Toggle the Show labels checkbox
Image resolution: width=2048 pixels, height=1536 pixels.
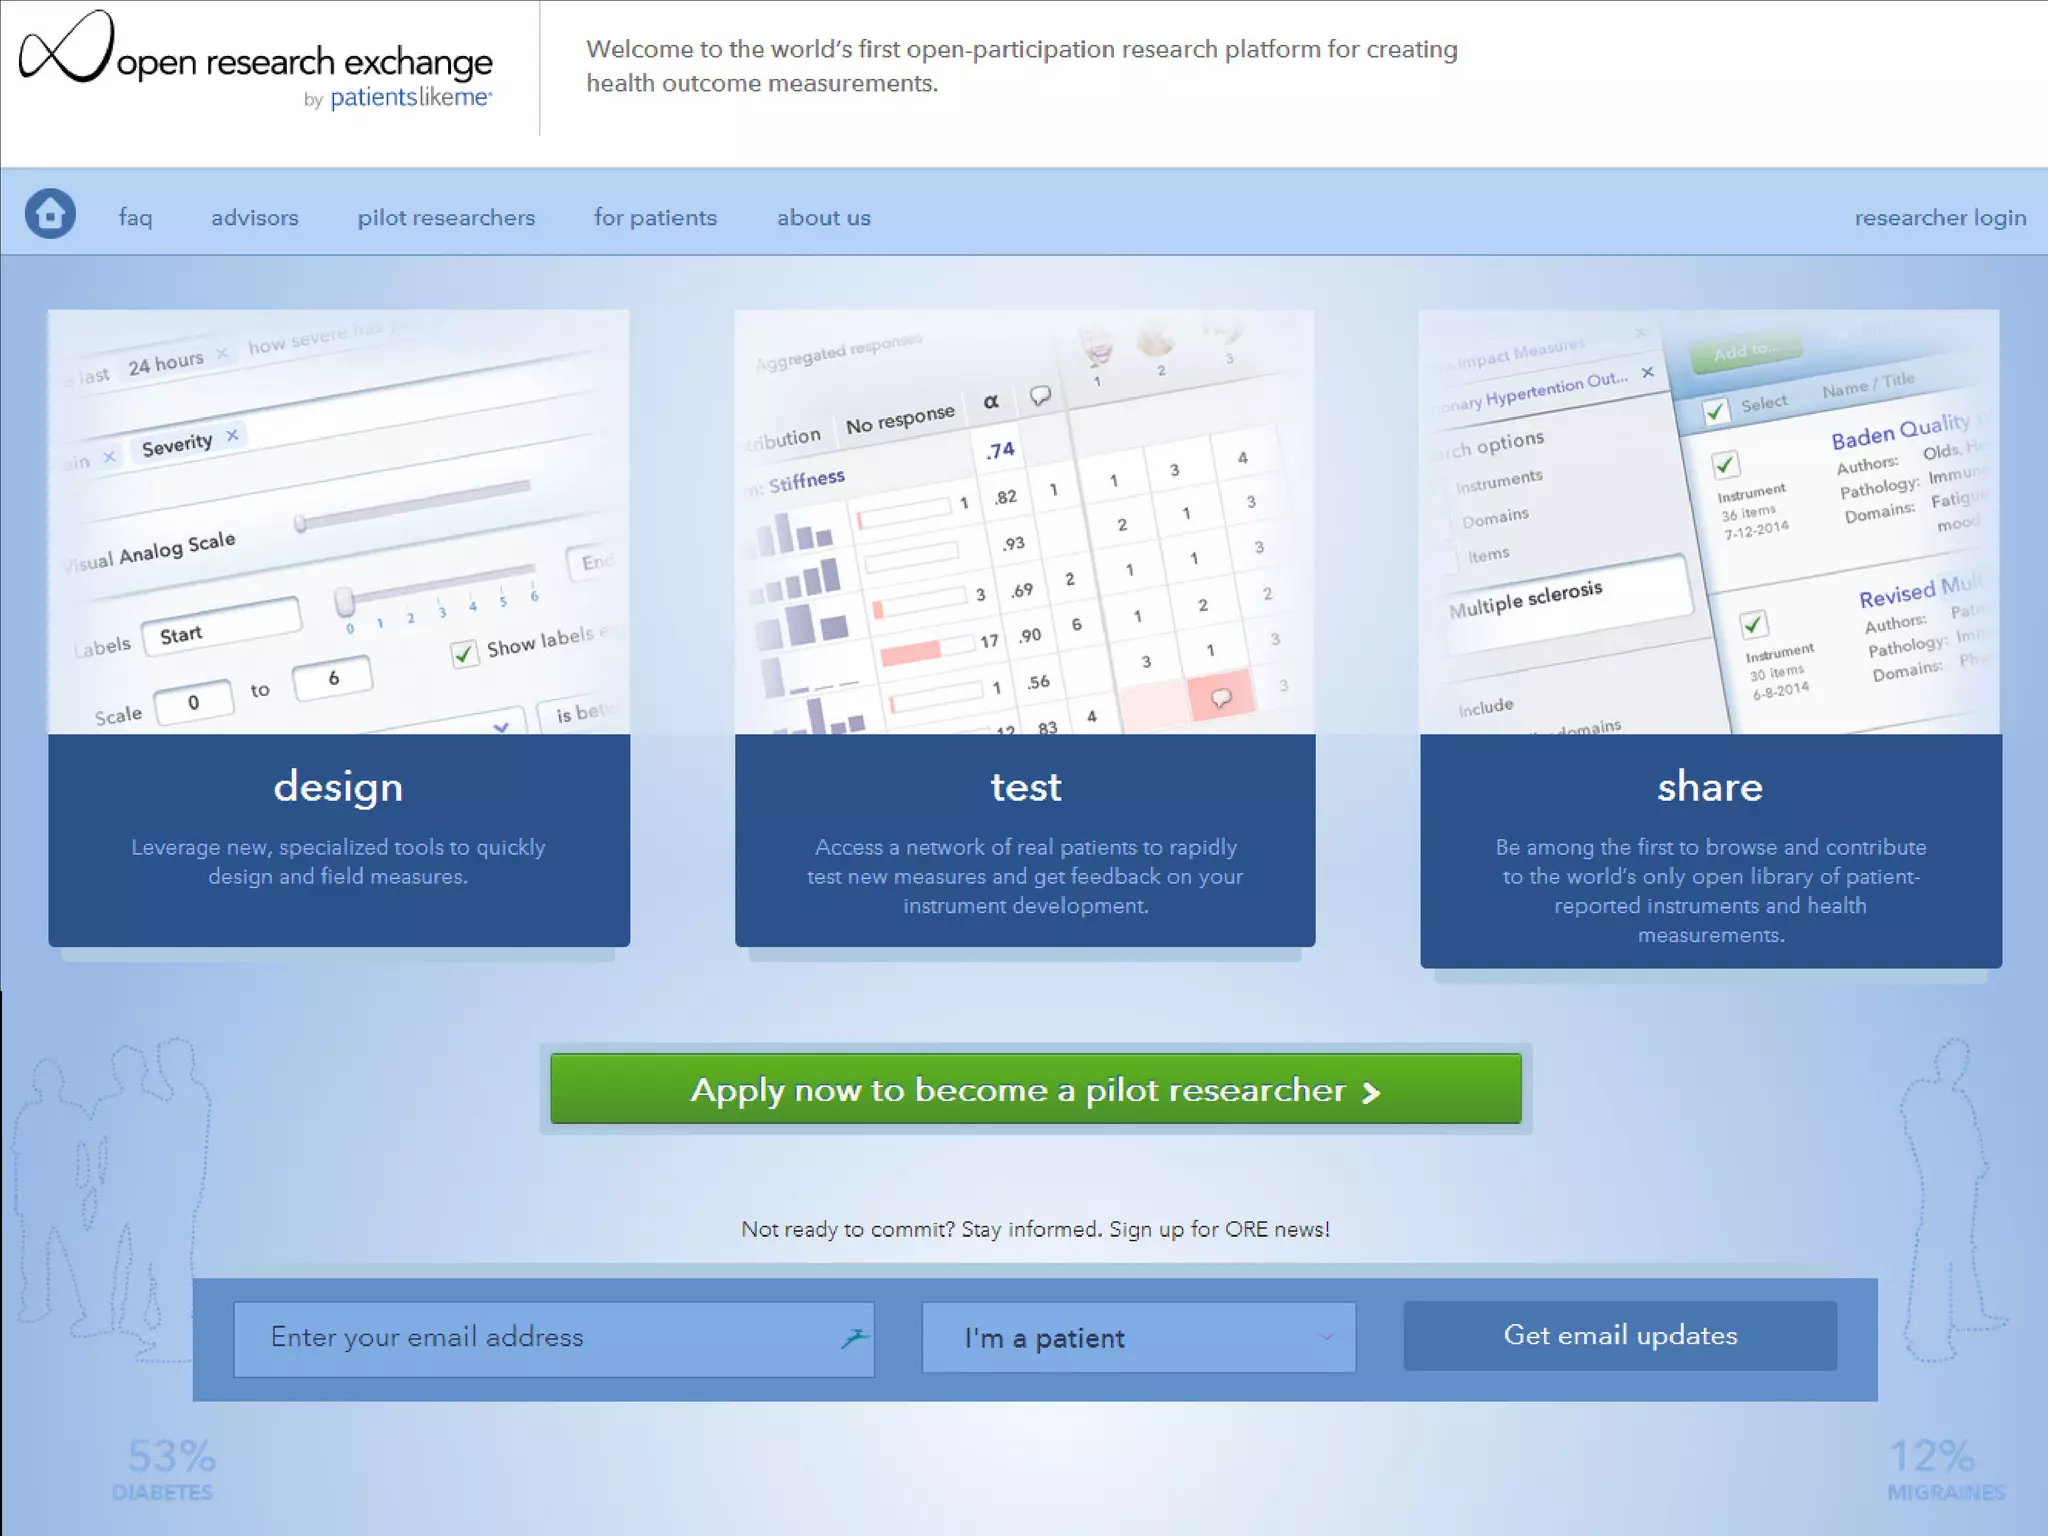click(x=463, y=654)
